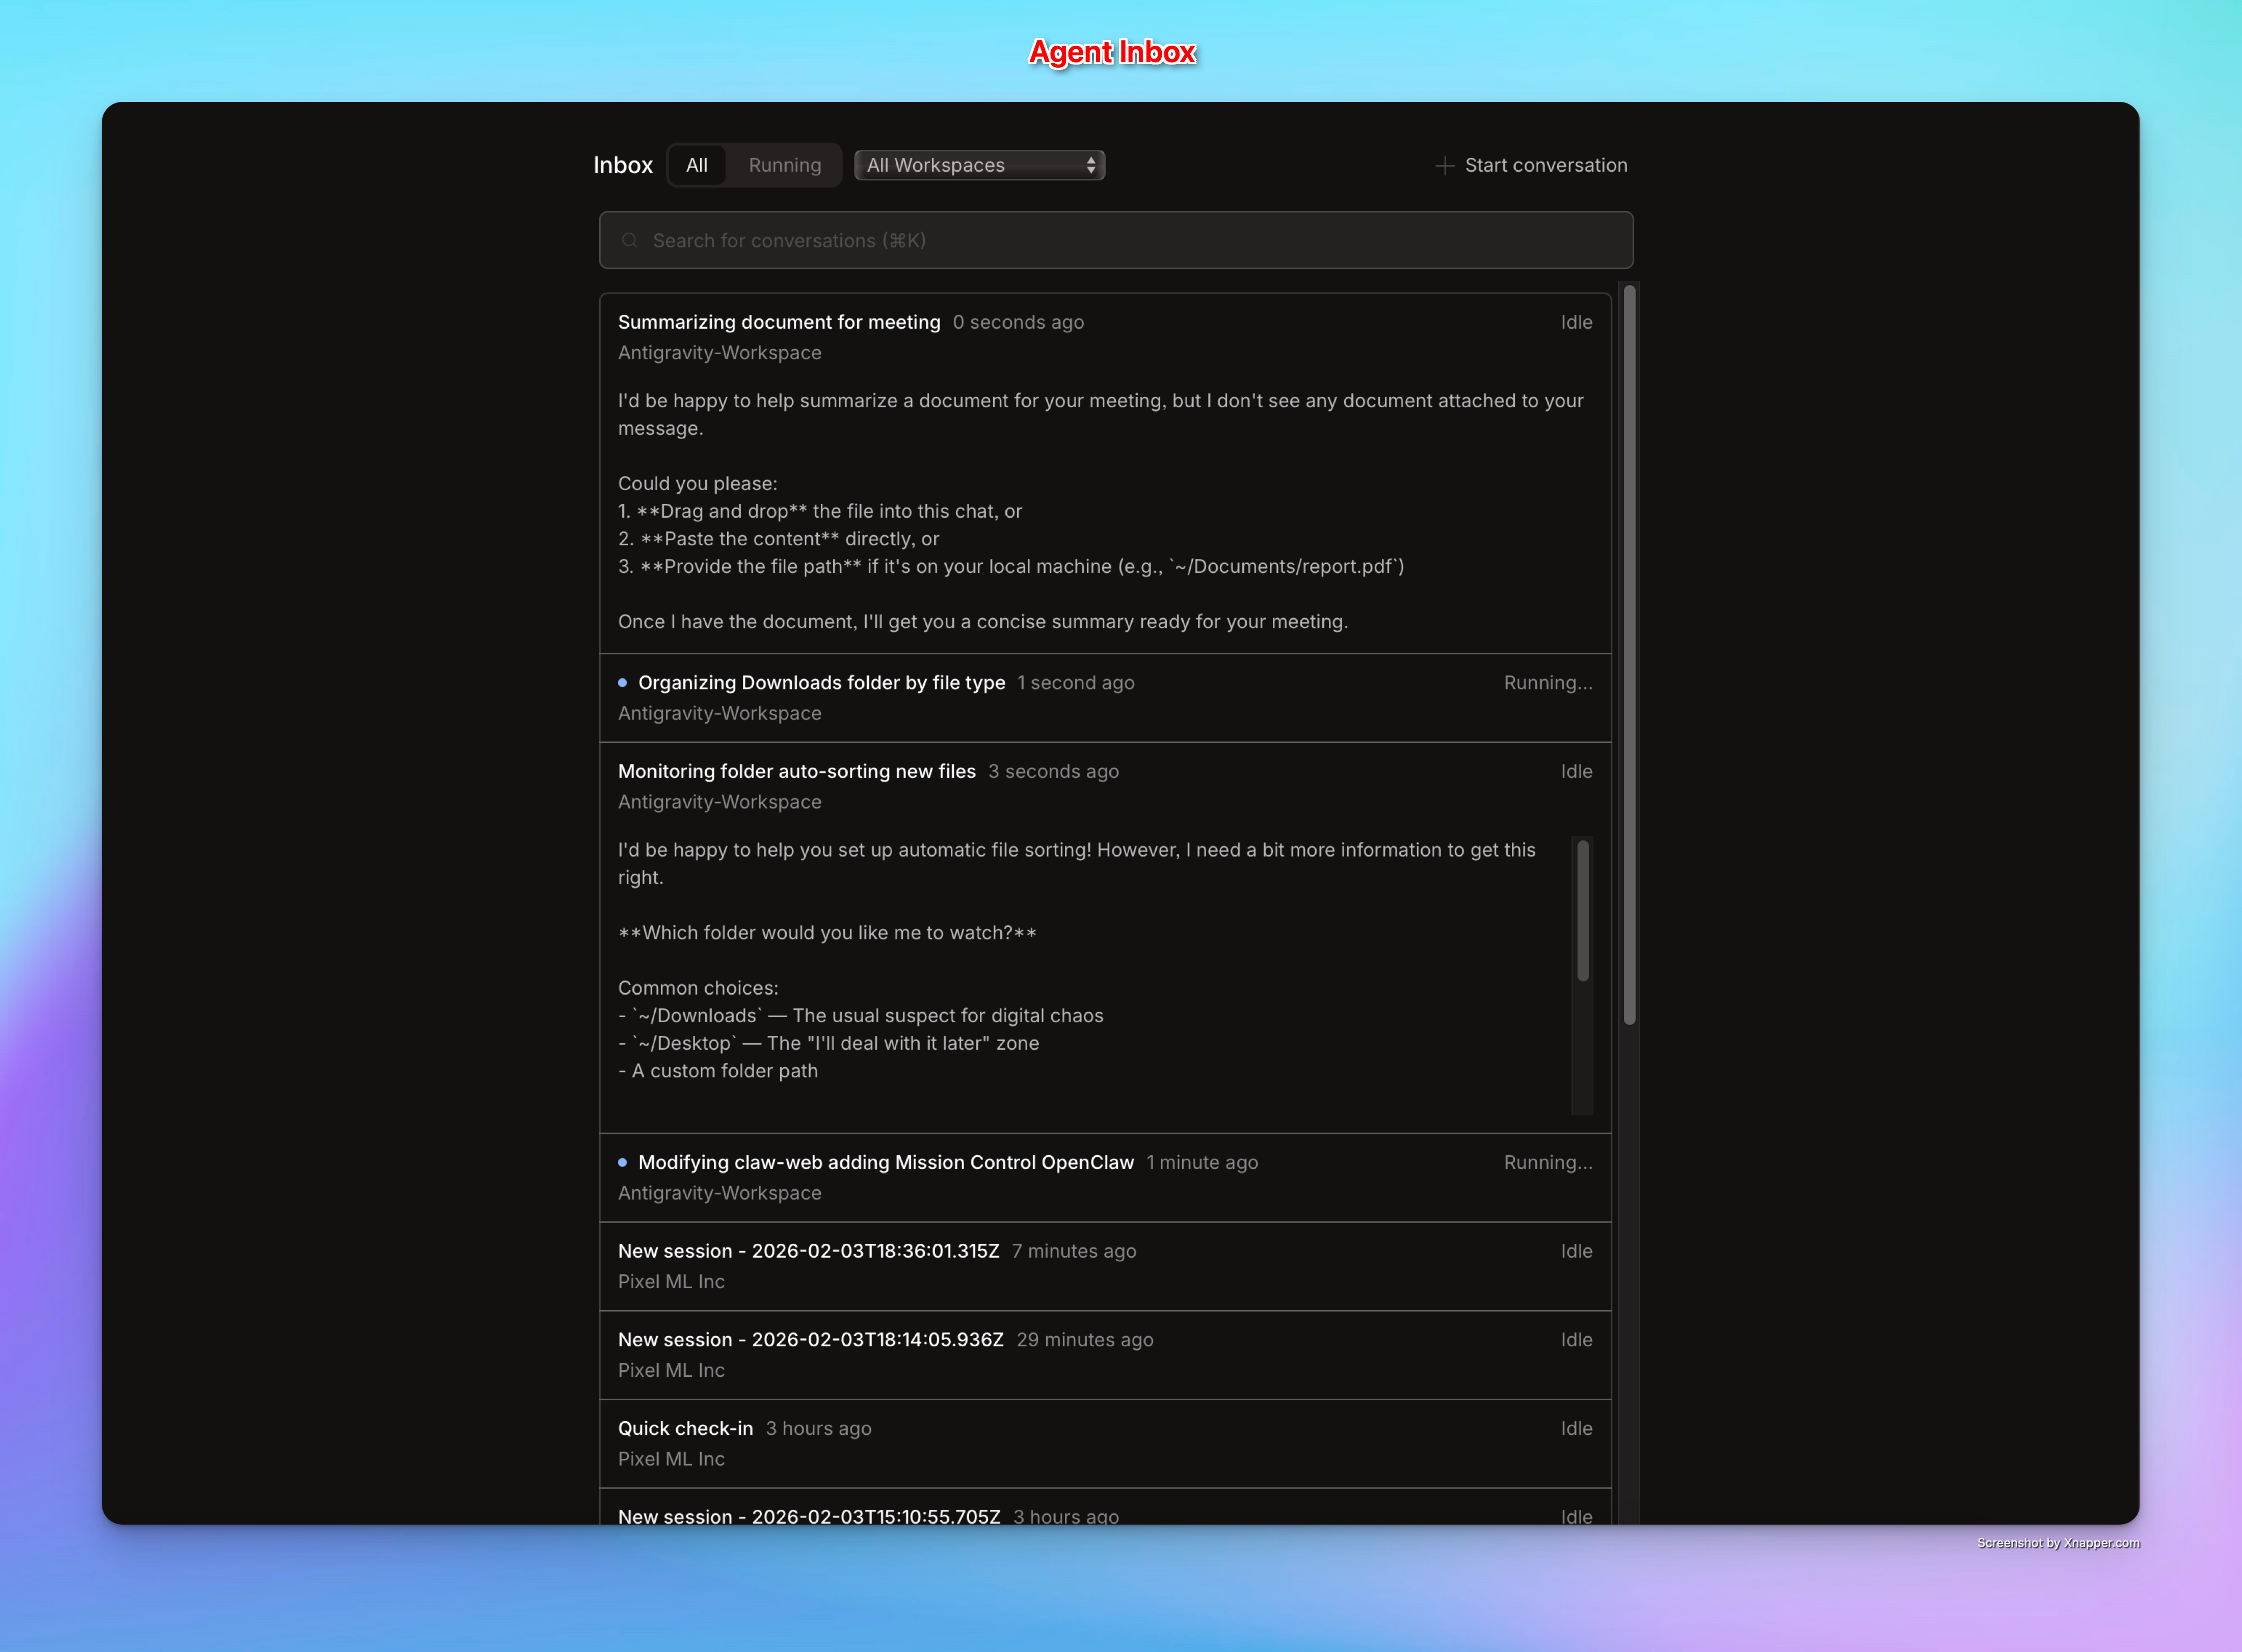
Task: Expand the Summarizing document for meeting conversation
Action: click(x=779, y=322)
